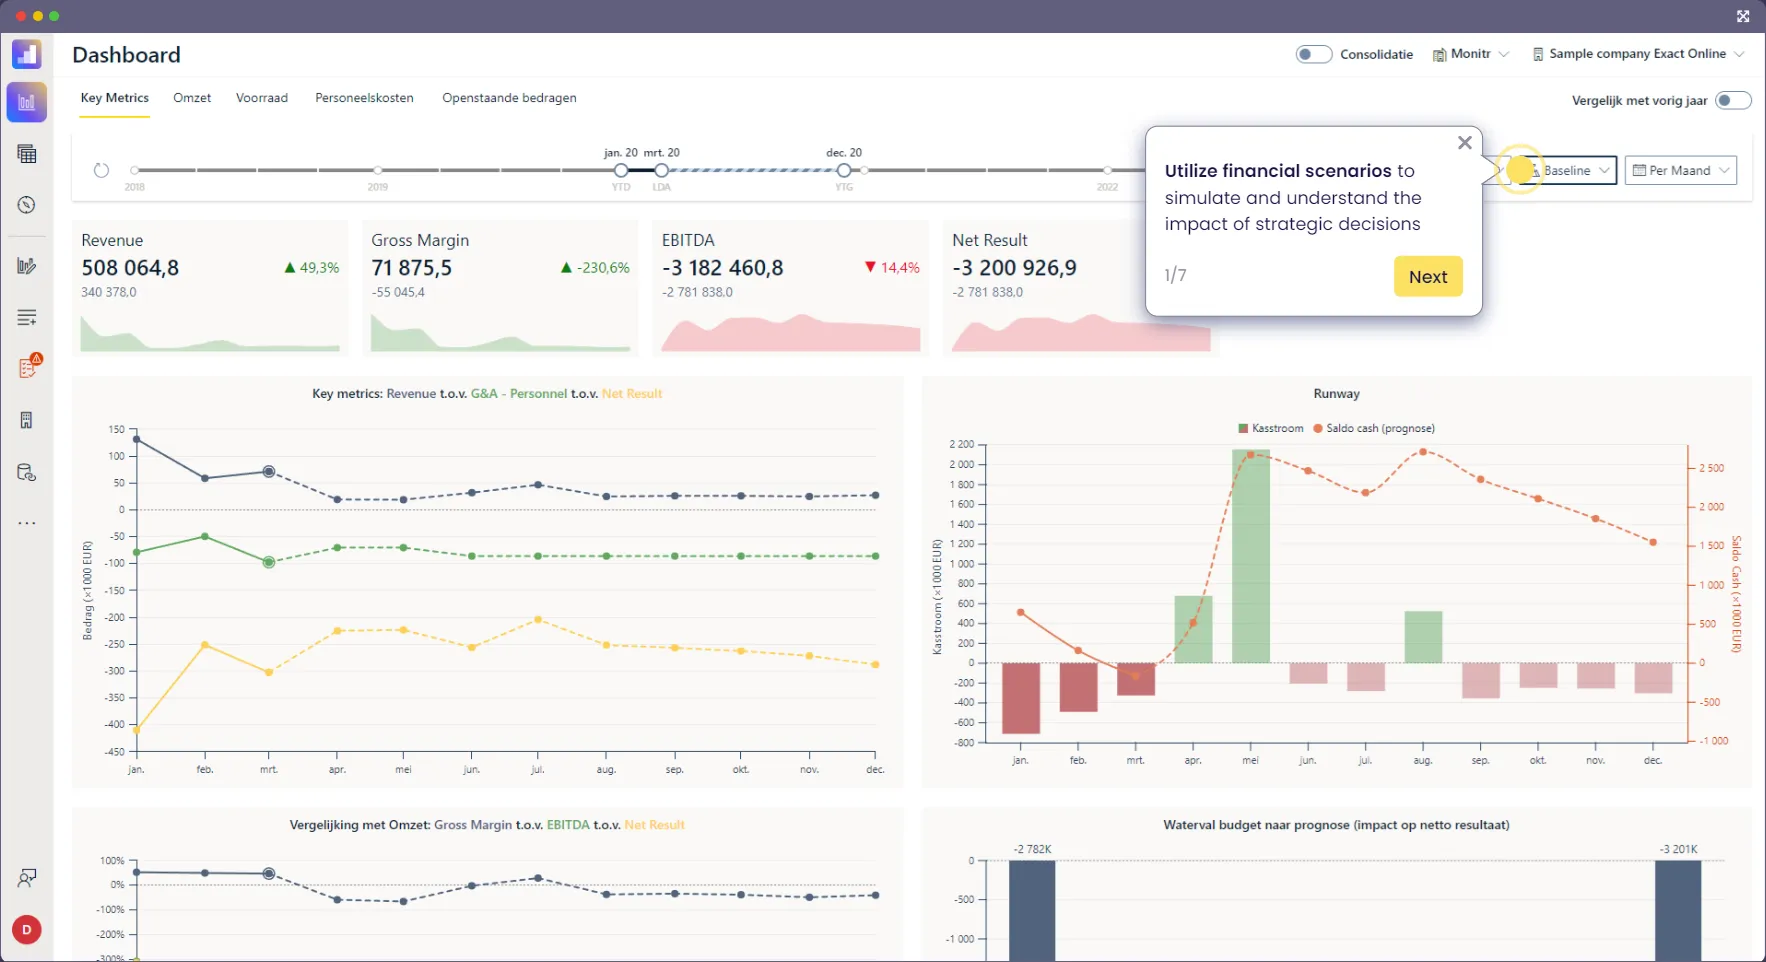
Task: Open the database sync icon in the sidebar
Action: point(26,472)
